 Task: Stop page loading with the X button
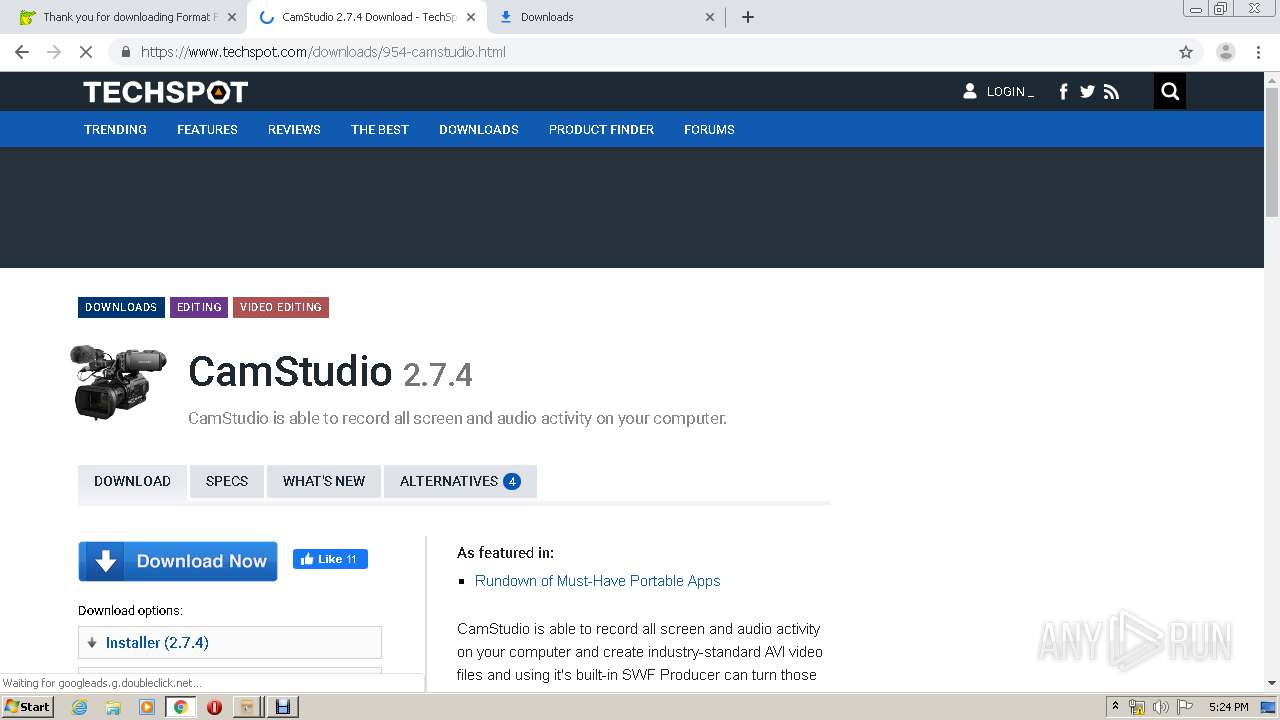86,52
